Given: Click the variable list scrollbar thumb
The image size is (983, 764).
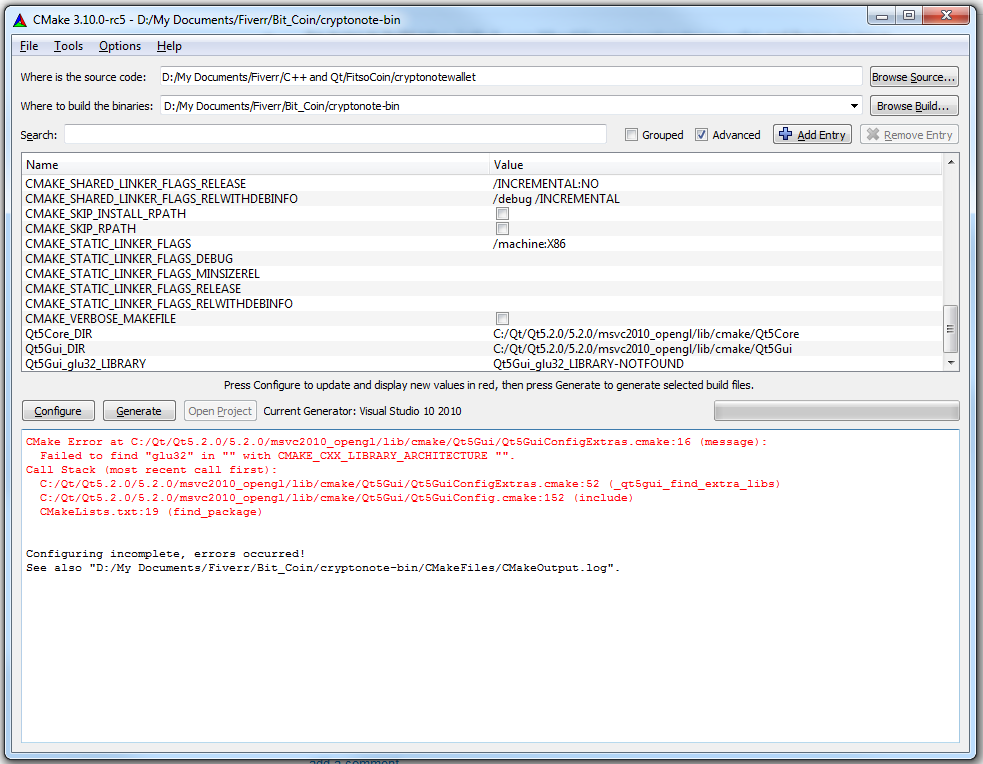Looking at the screenshot, I should pos(951,329).
